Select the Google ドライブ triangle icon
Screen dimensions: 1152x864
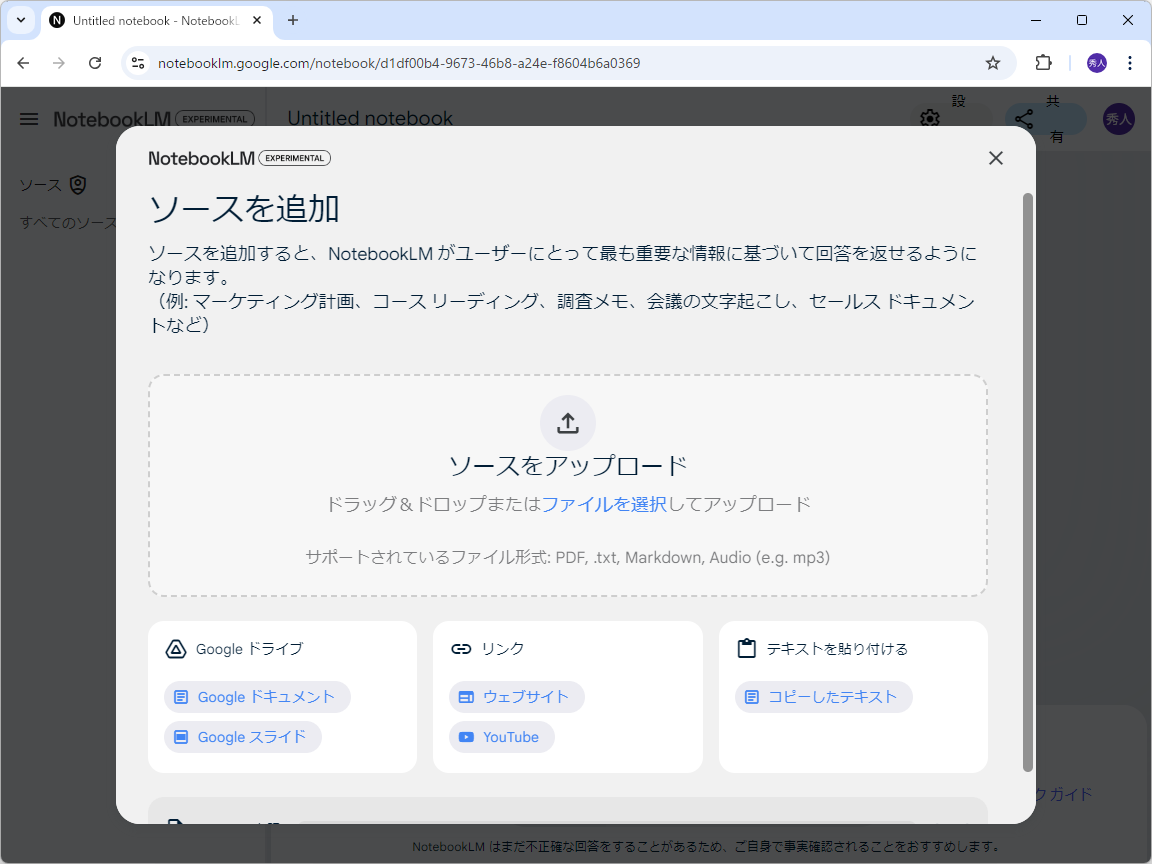(x=175, y=648)
